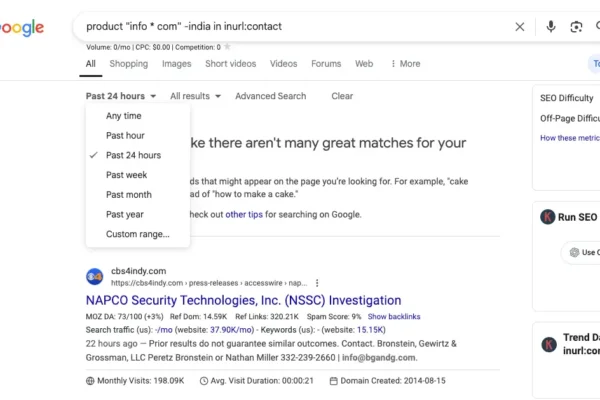Image resolution: width=600 pixels, height=400 pixels.
Task: Open the Short videos tab
Action: click(231, 64)
